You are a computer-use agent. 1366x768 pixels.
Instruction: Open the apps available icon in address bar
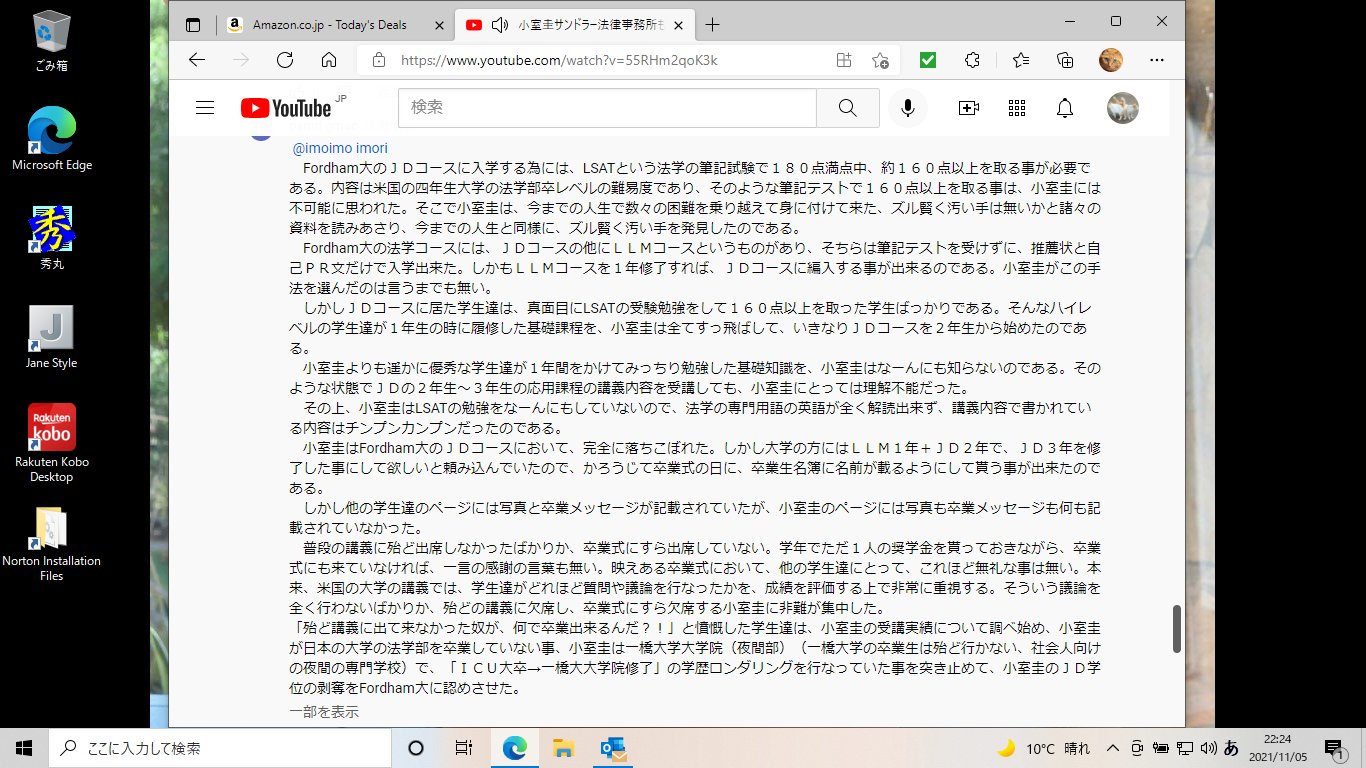[844, 60]
